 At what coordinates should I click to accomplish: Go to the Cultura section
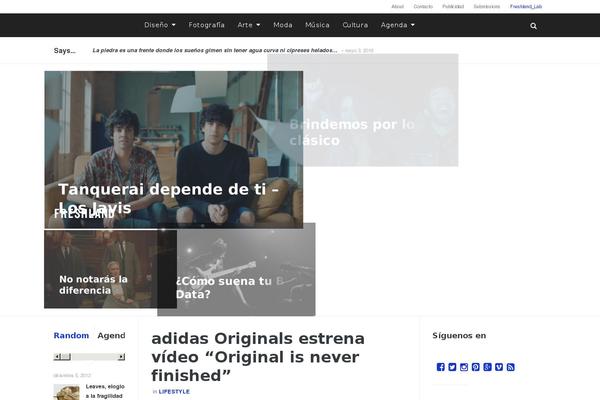click(355, 25)
